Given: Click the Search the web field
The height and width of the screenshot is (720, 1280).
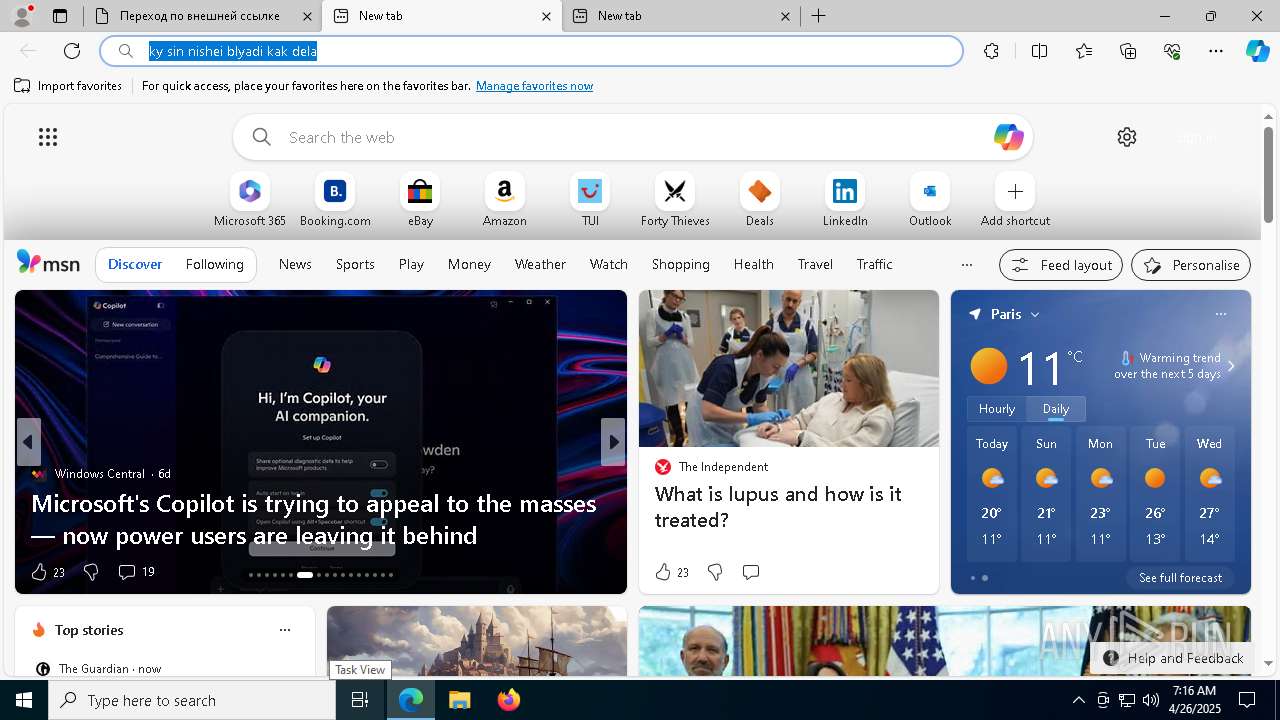Looking at the screenshot, I should pyautogui.click(x=633, y=137).
